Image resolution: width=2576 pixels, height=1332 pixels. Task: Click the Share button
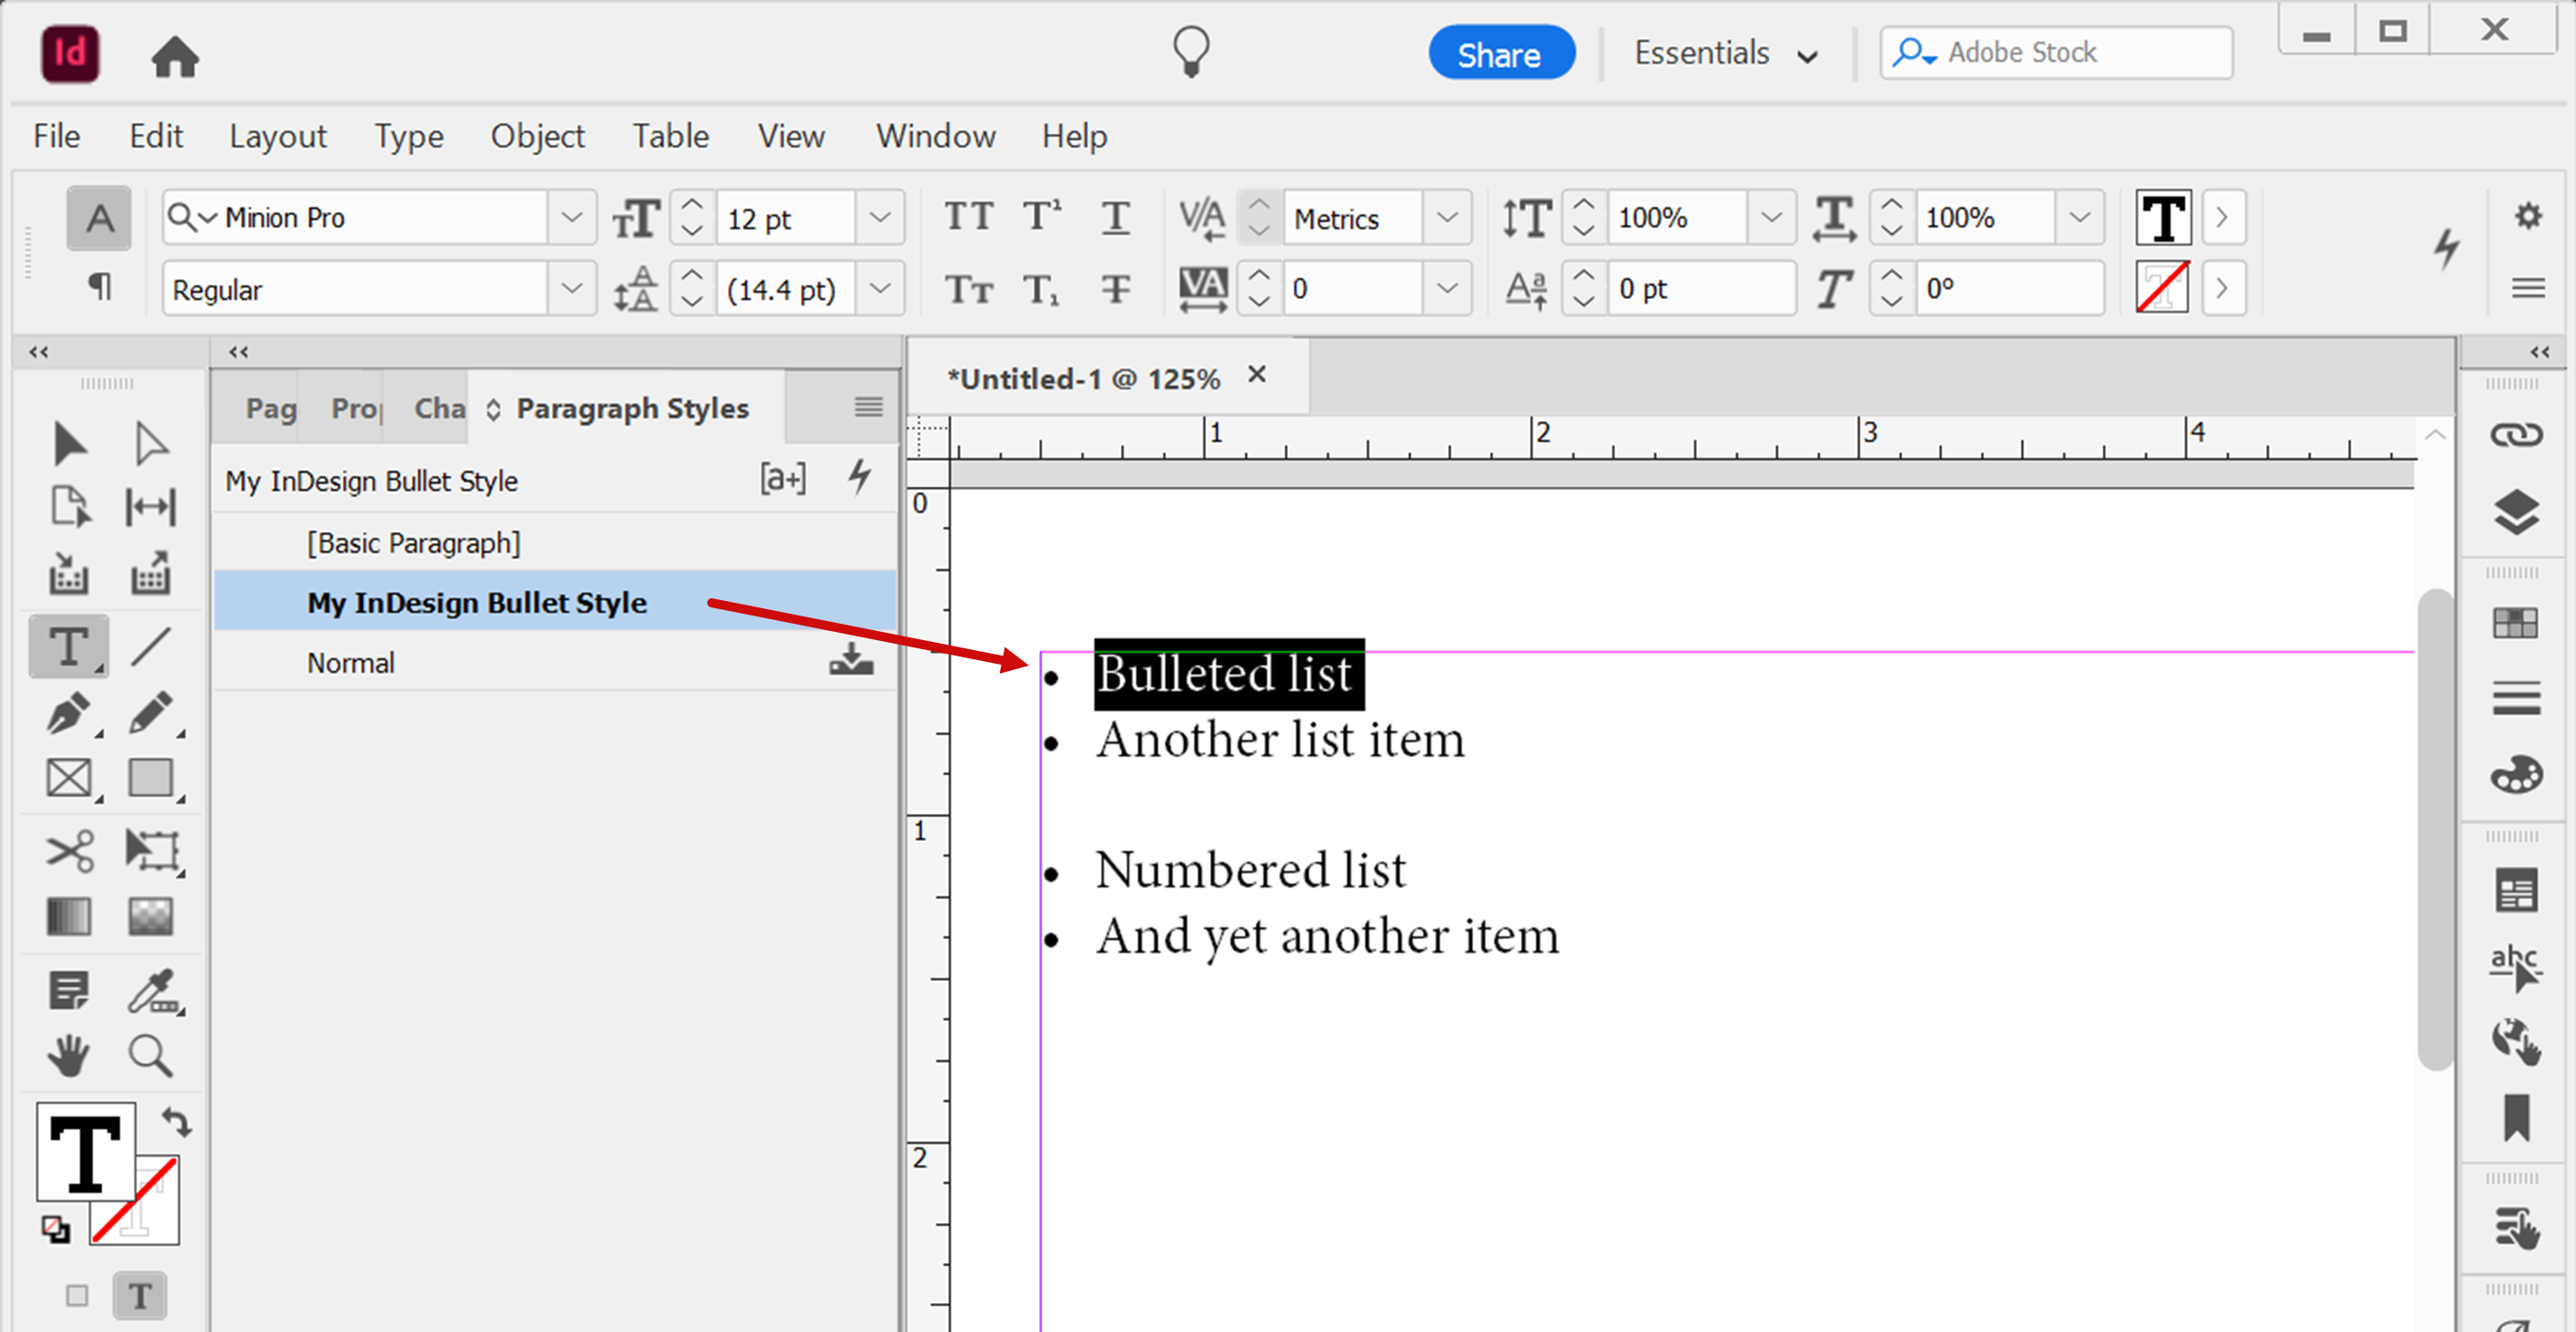1501,53
